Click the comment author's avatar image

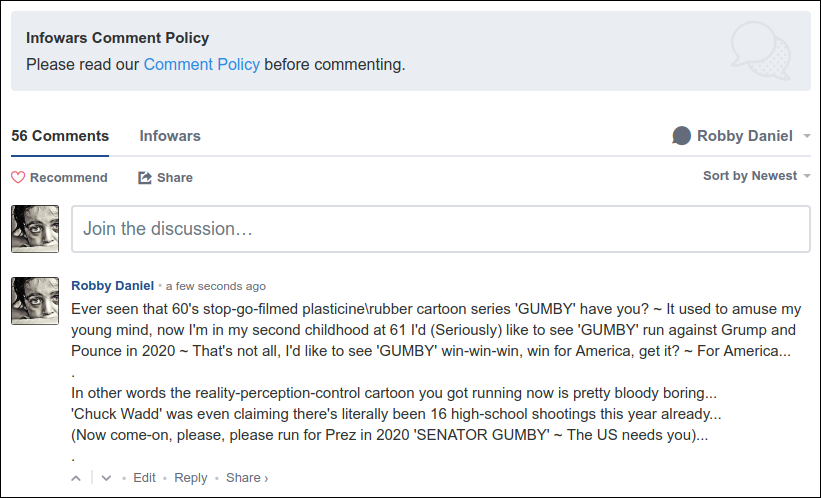tap(35, 301)
